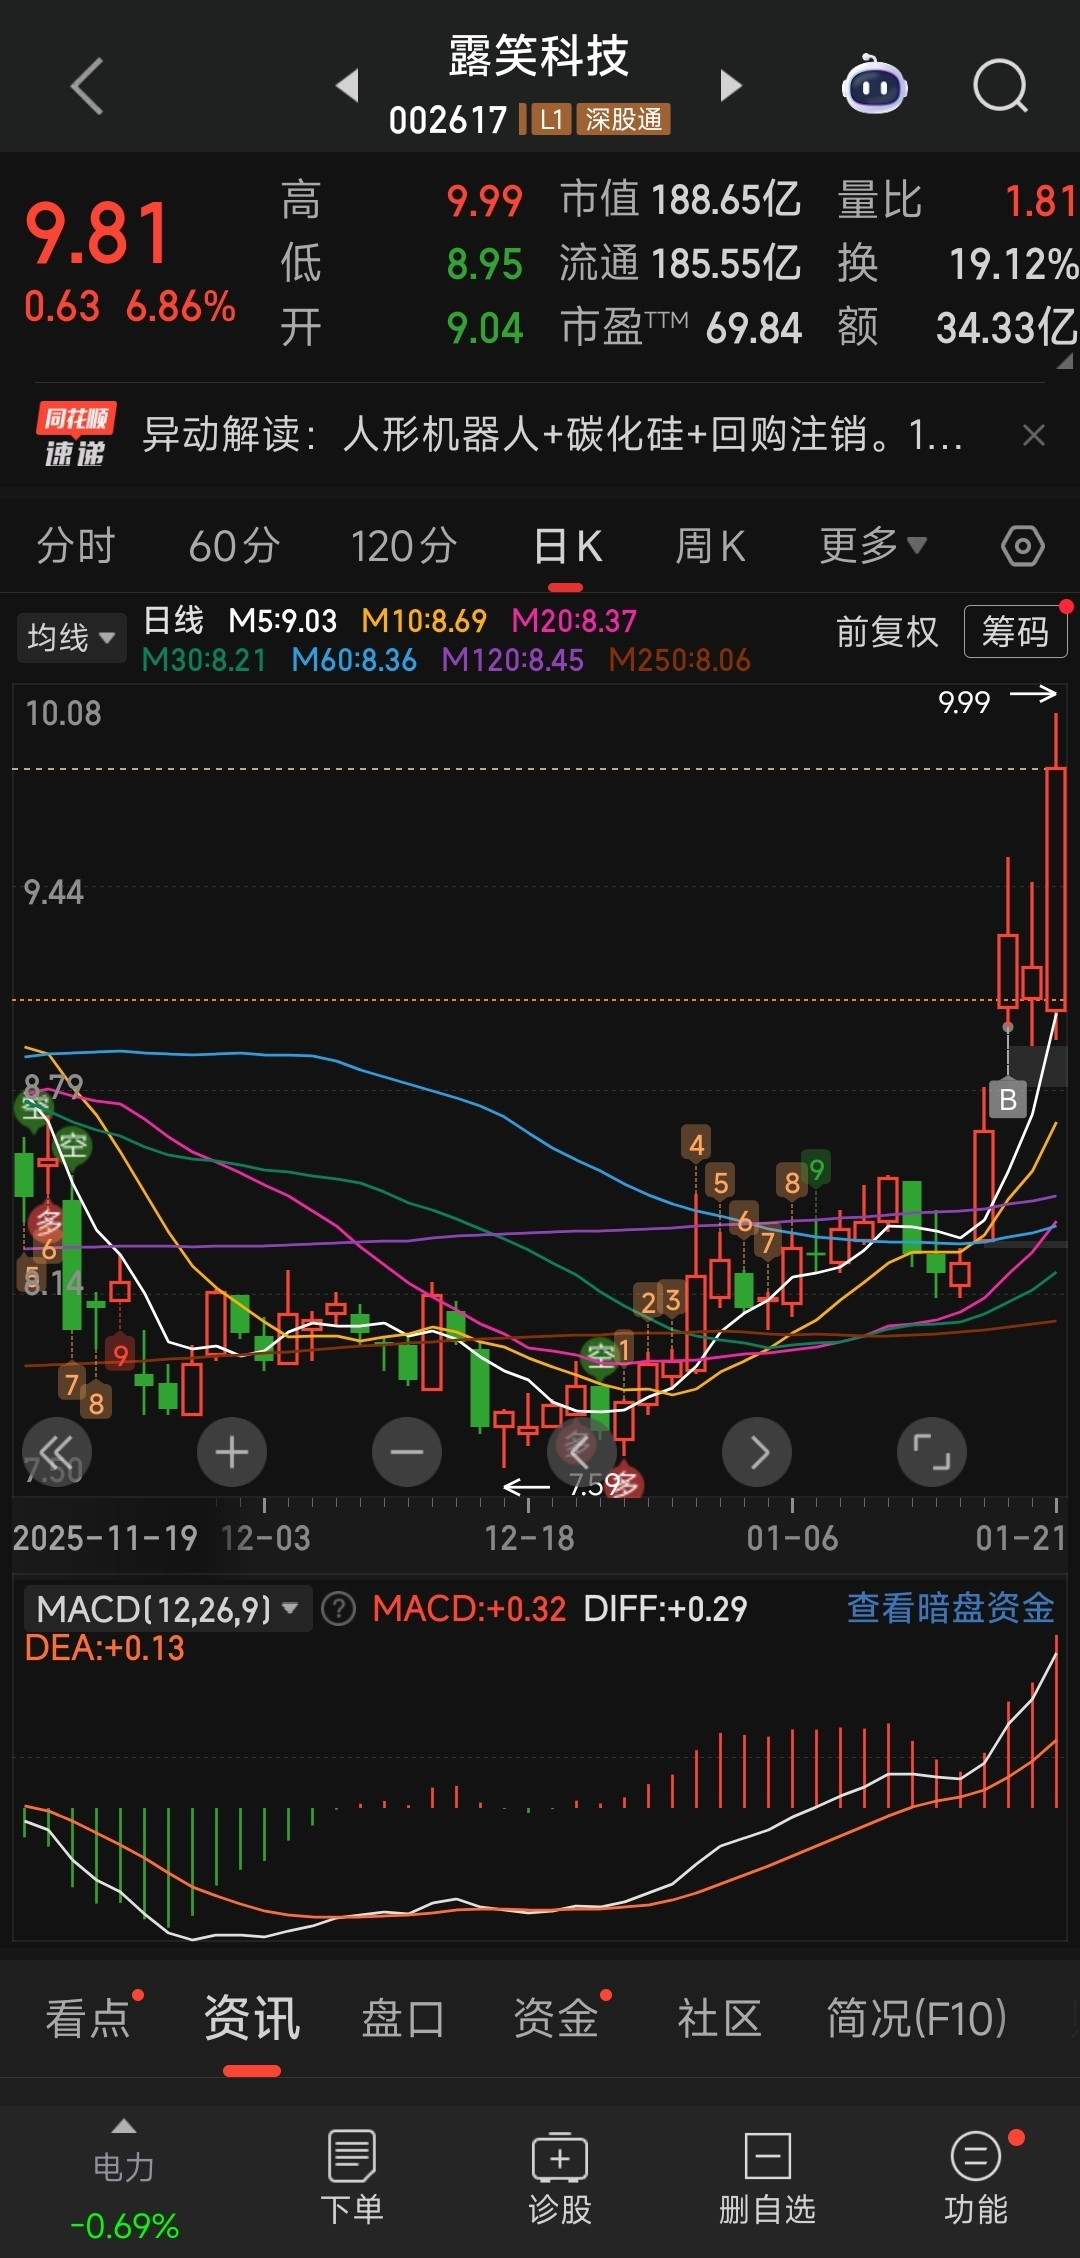1080x2258 pixels.
Task: Toggle 前复权 price adjustment
Action: pos(887,632)
